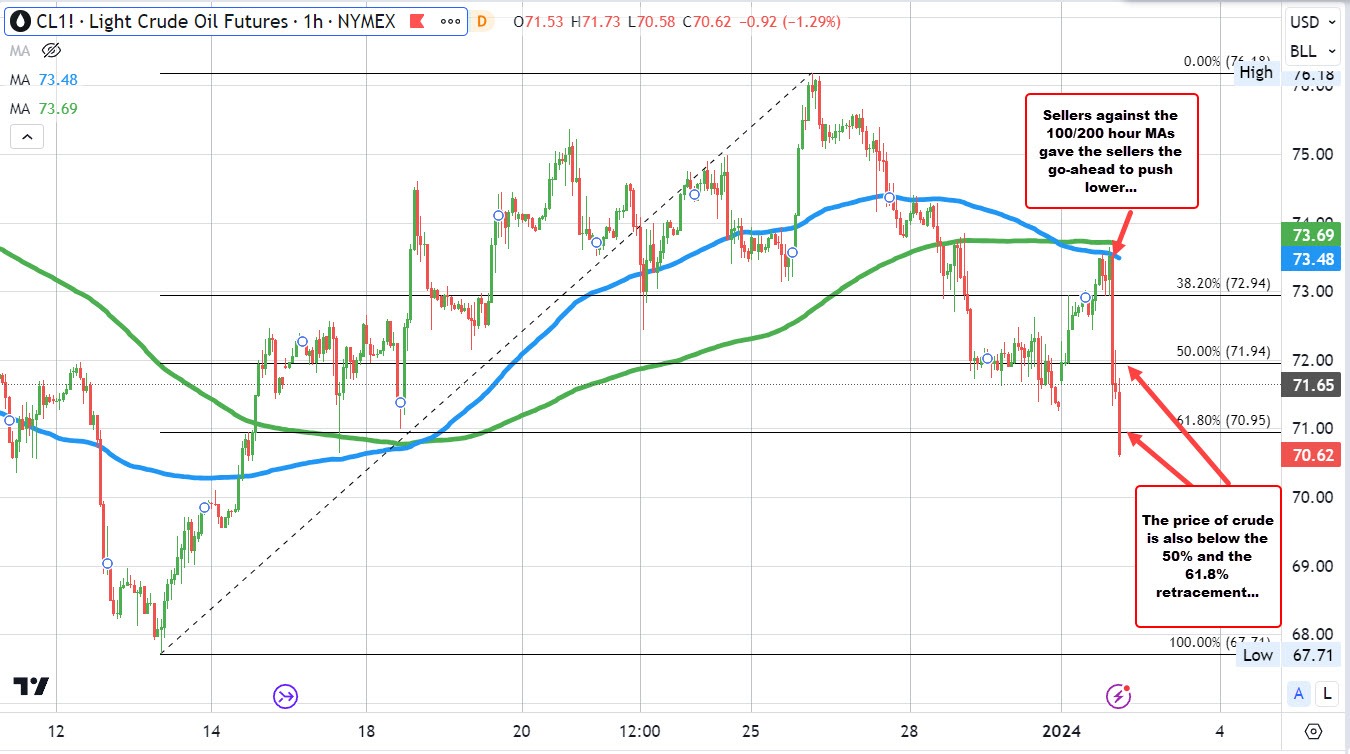The height and width of the screenshot is (754, 1350).
Task: Open the USD currency dropdown
Action: click(1311, 21)
